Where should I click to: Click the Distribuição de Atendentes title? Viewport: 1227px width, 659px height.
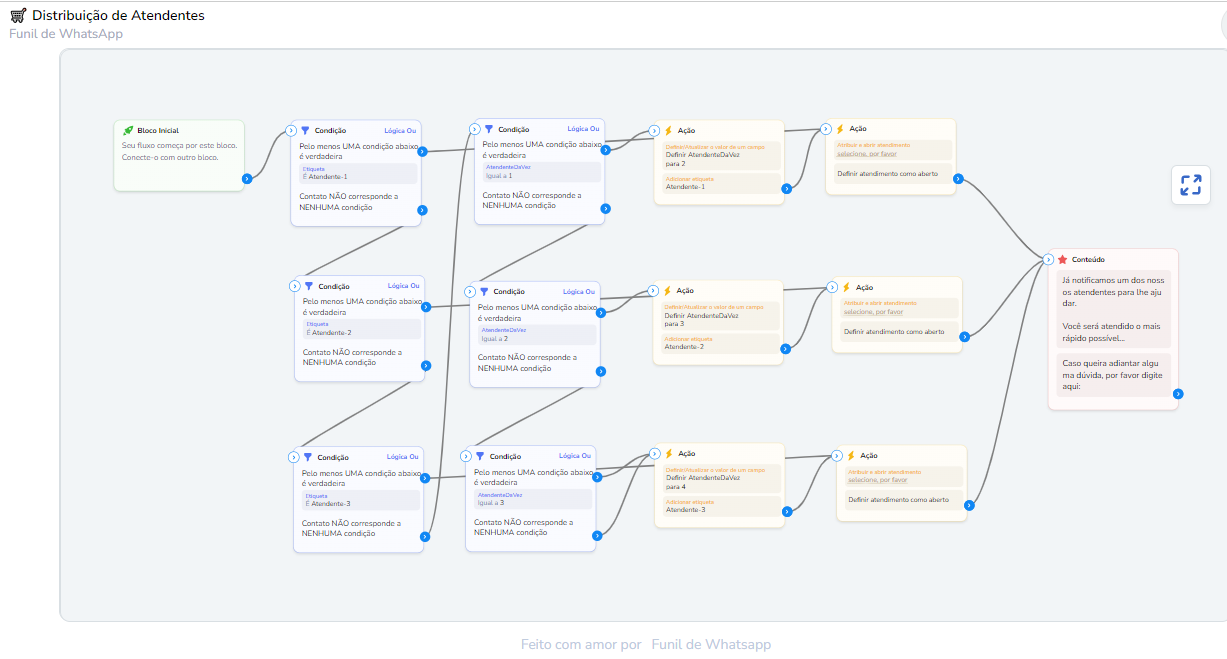[x=118, y=16]
